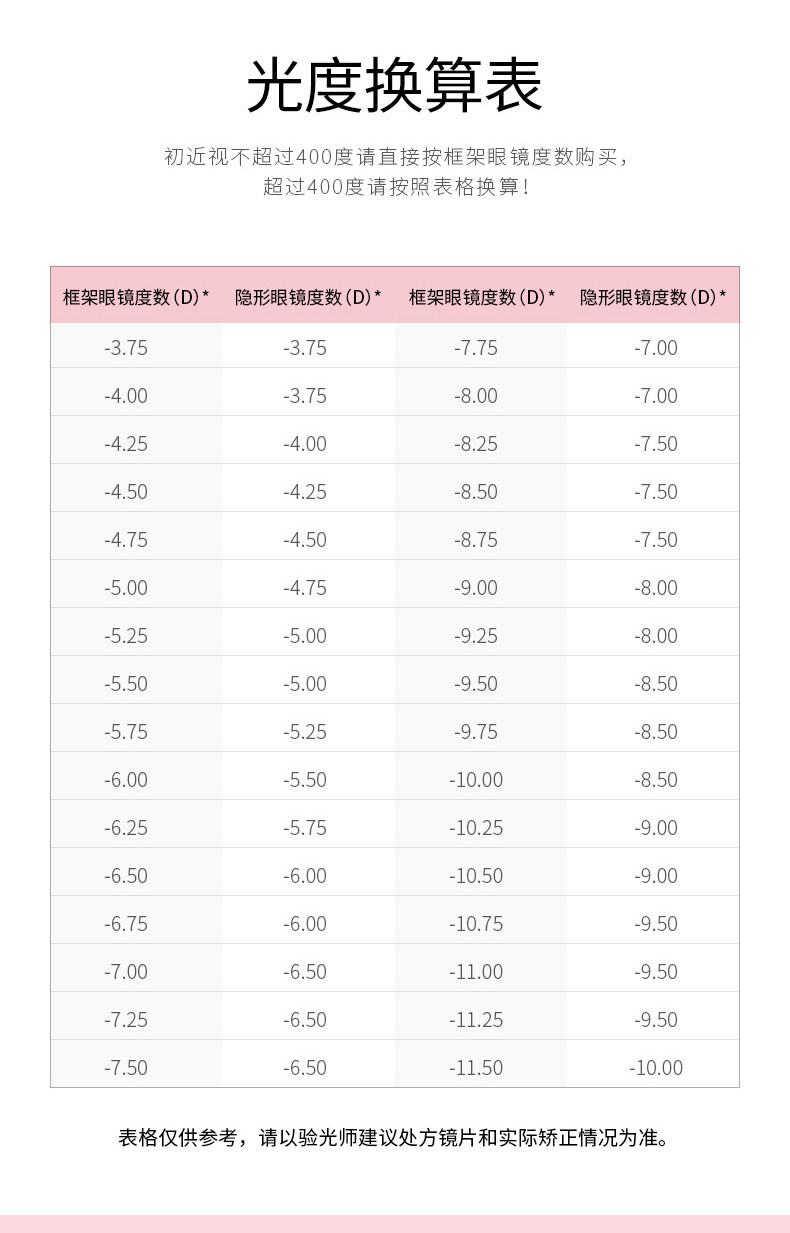Click the -8.75 frame glasses cell
Screen dimensions: 790x1233
[476, 540]
